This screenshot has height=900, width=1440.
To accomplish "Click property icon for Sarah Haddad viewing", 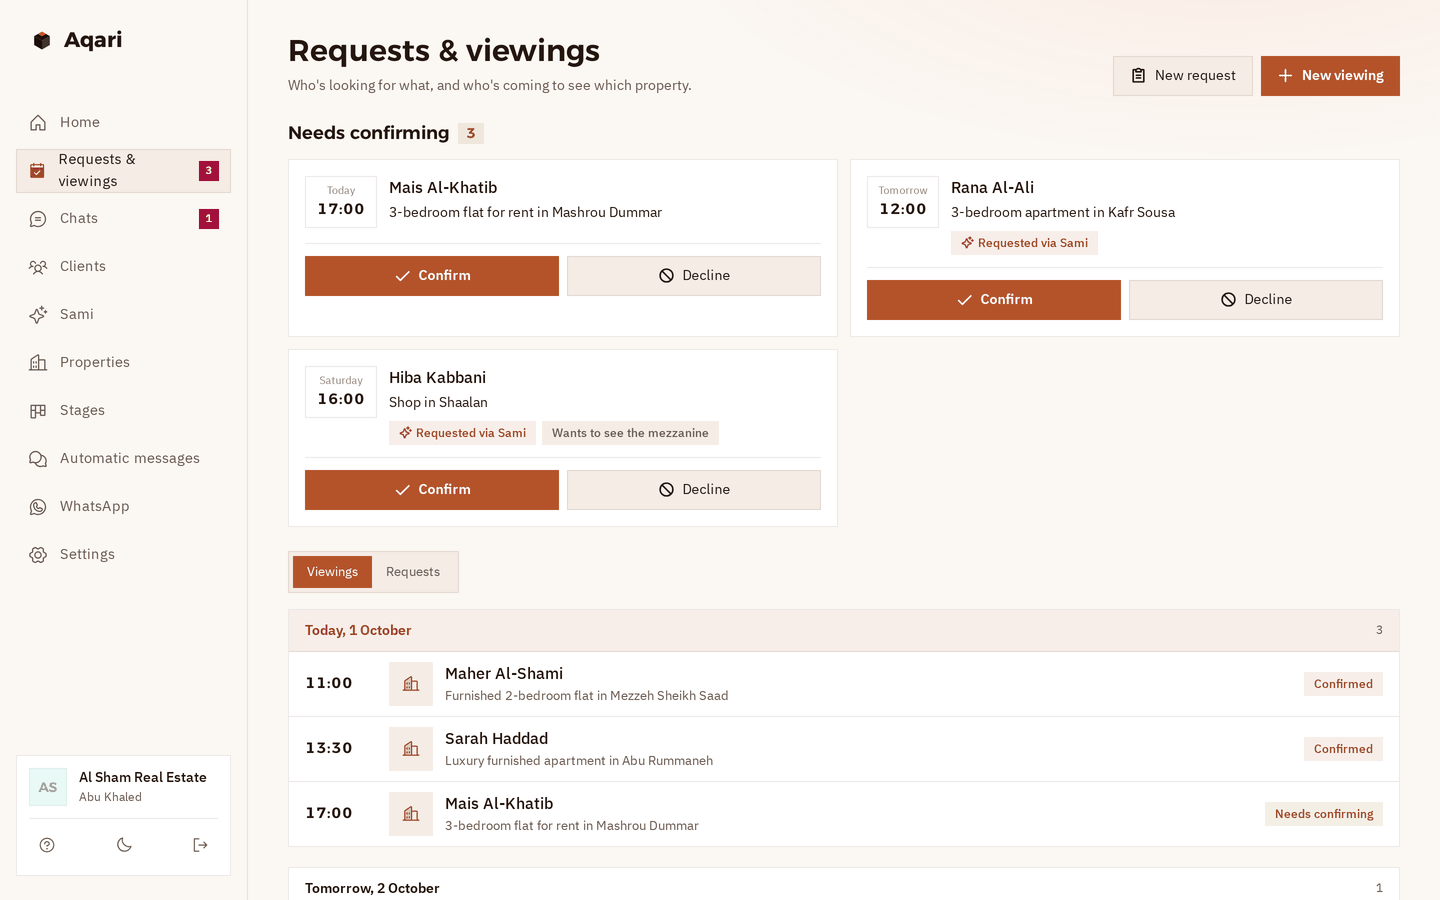I will [x=411, y=749].
